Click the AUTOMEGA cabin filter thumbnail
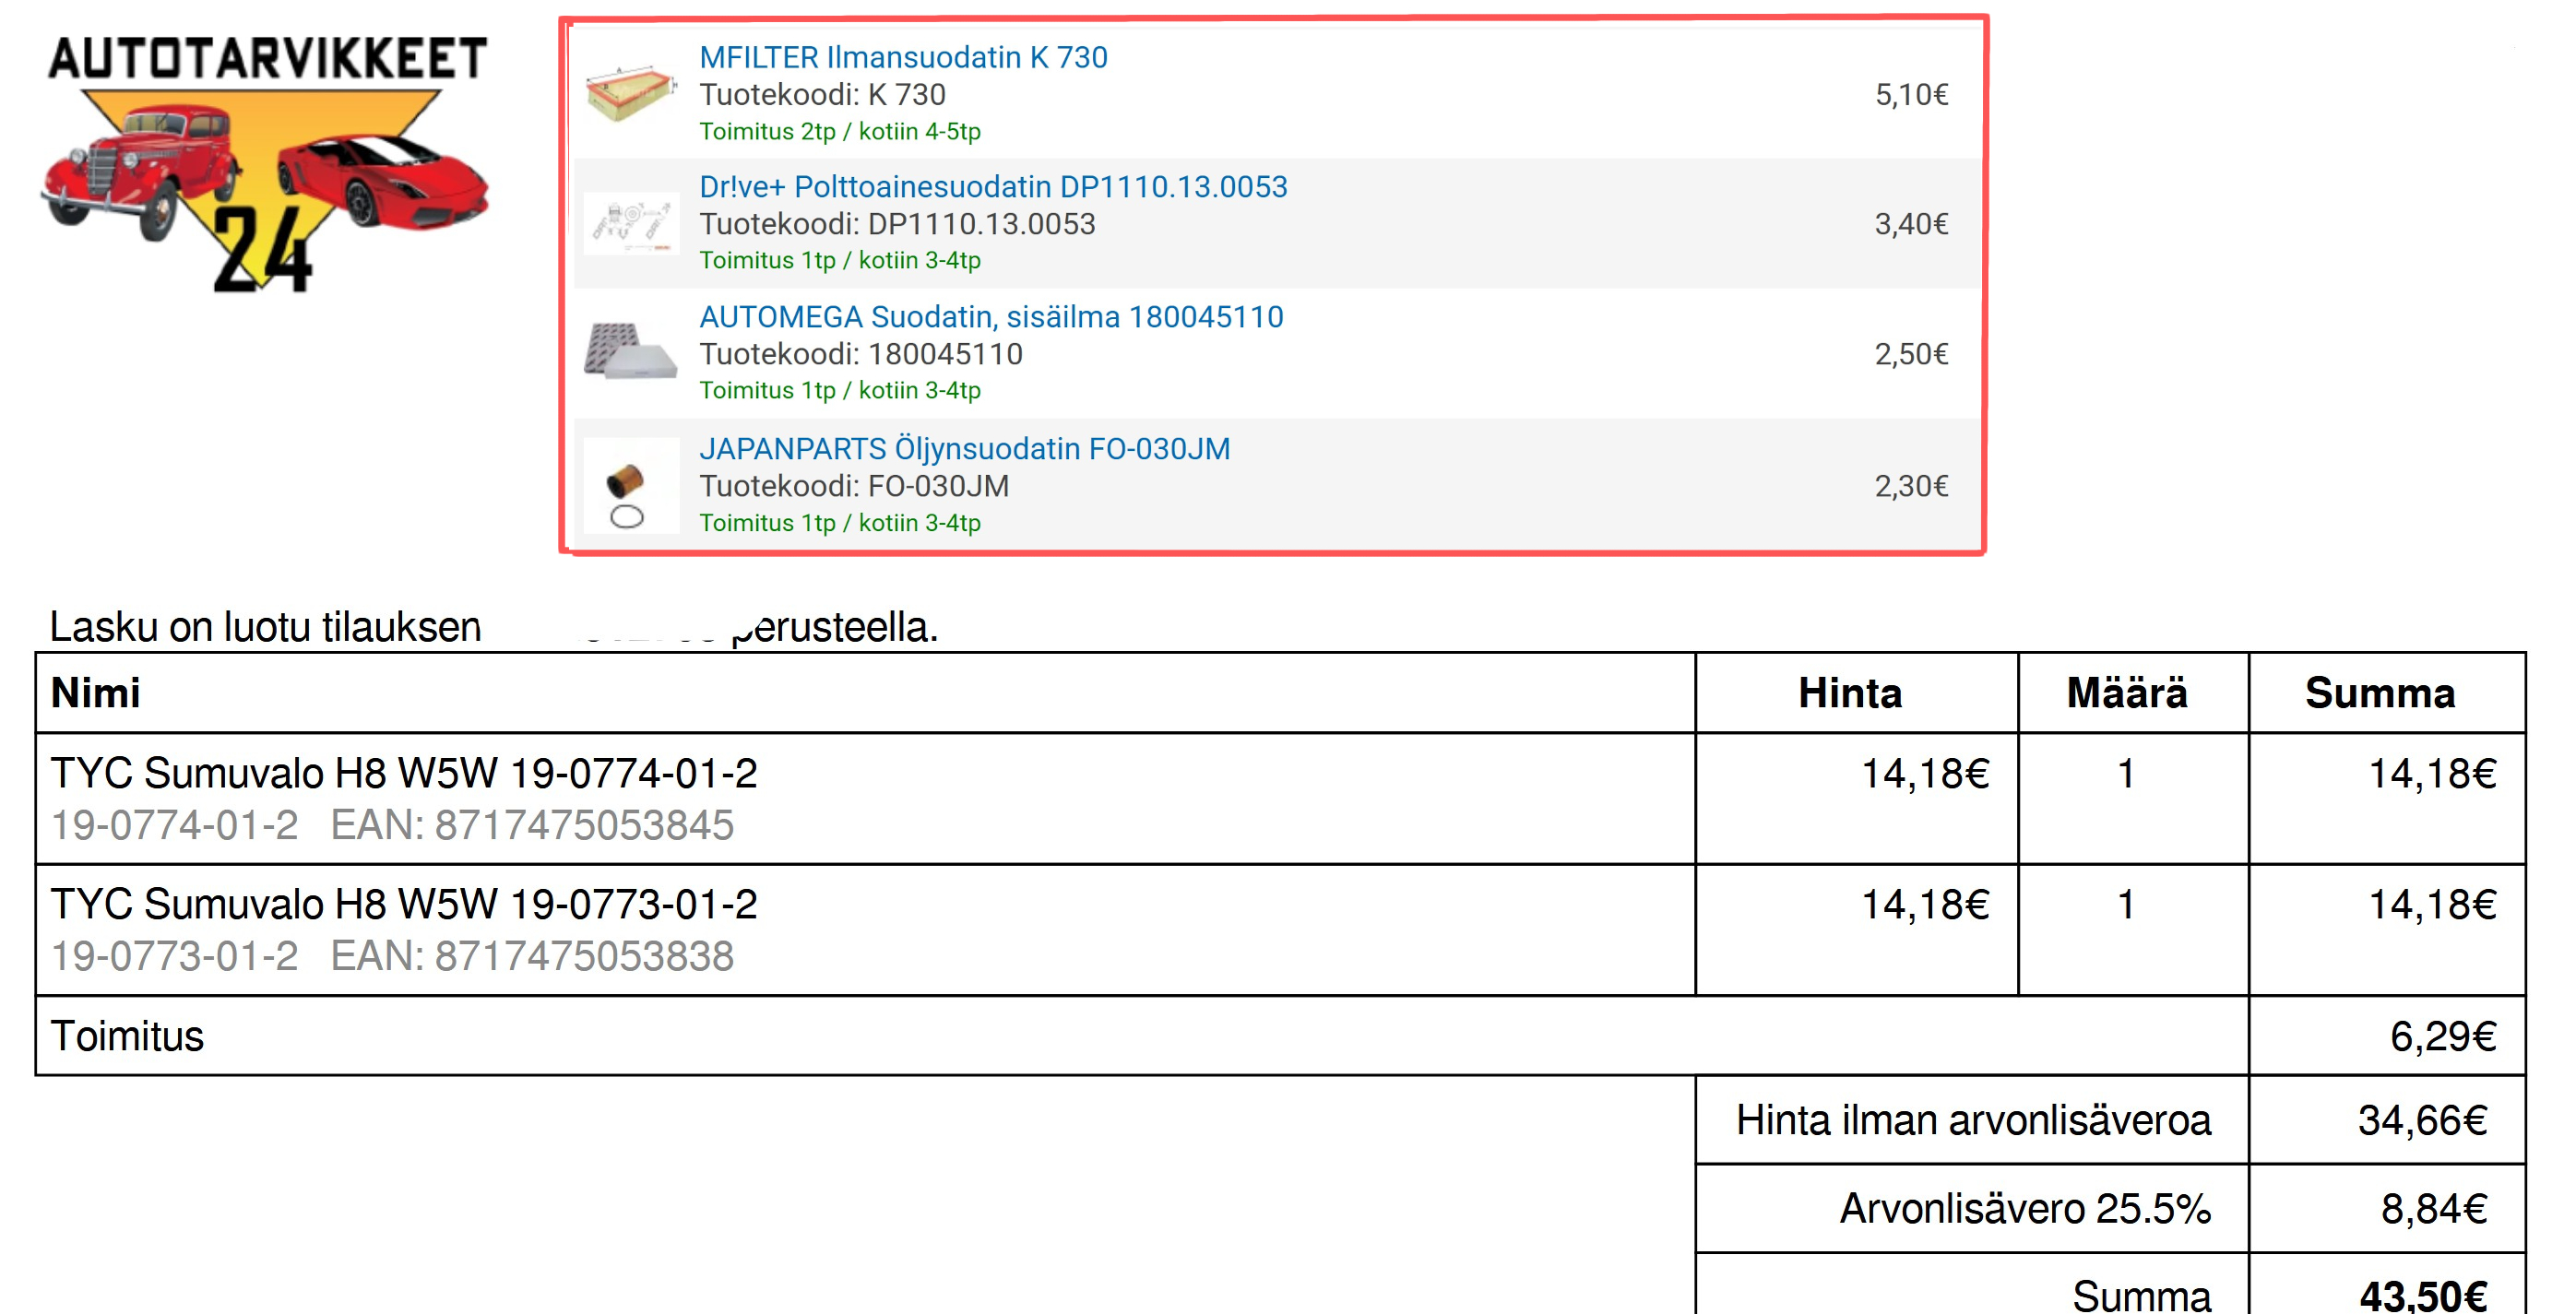This screenshot has height=1314, width=2576. (630, 352)
